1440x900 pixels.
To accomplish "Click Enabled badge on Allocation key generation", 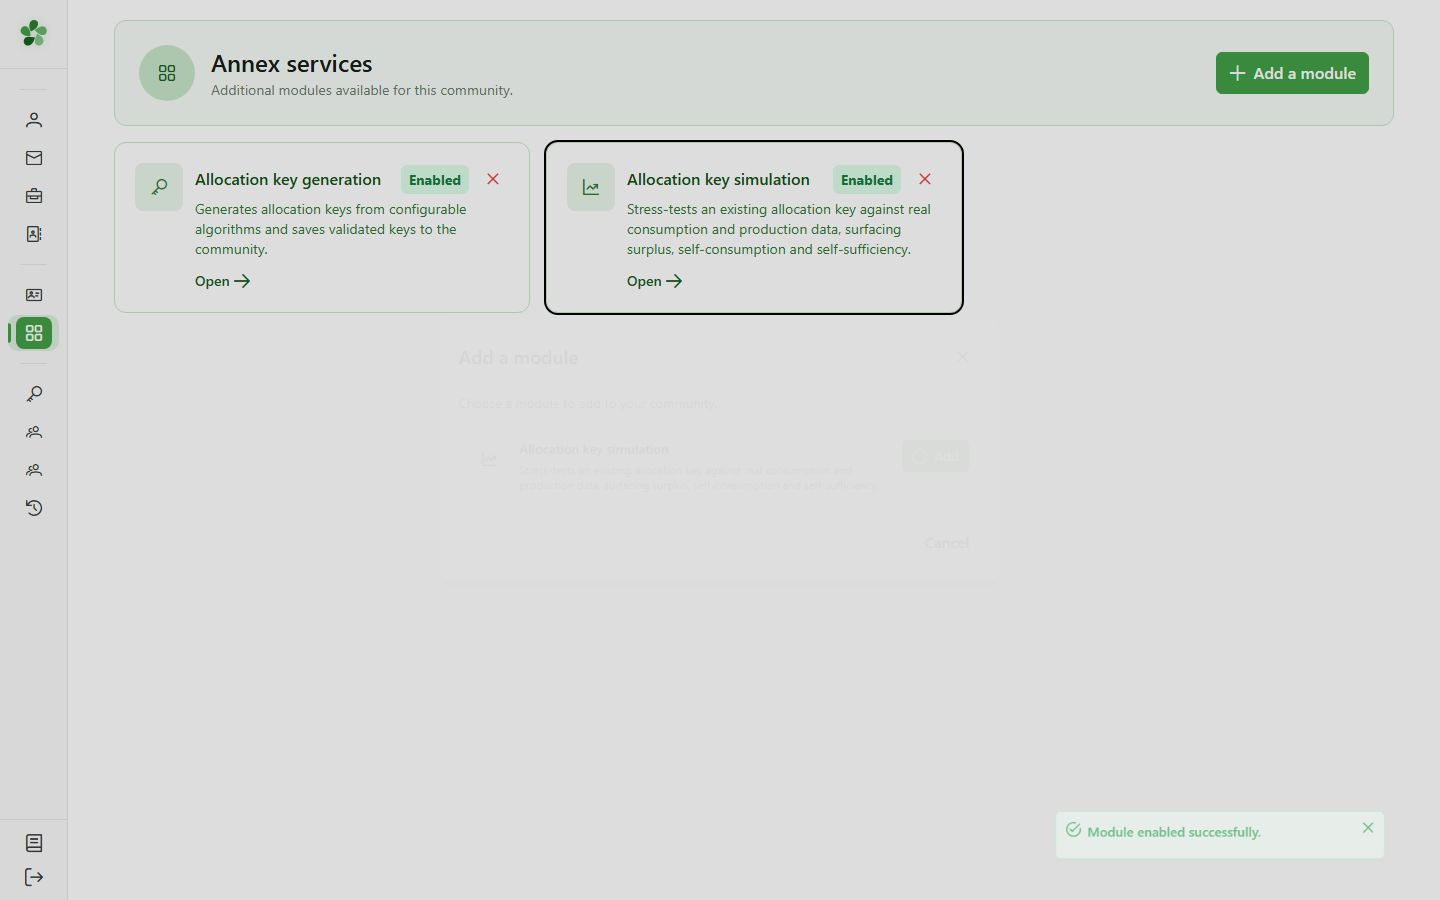I will pyautogui.click(x=435, y=180).
